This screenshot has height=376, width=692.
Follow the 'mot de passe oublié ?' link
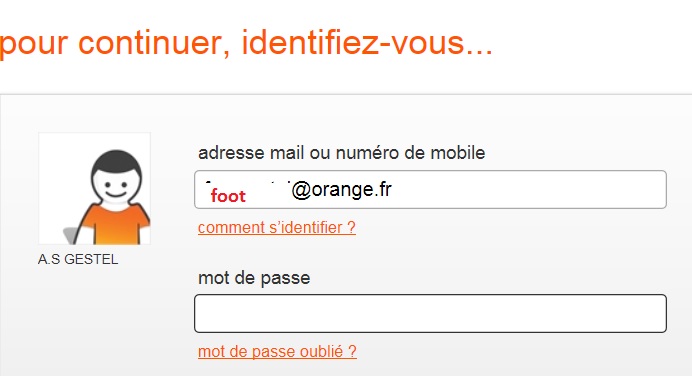click(277, 352)
